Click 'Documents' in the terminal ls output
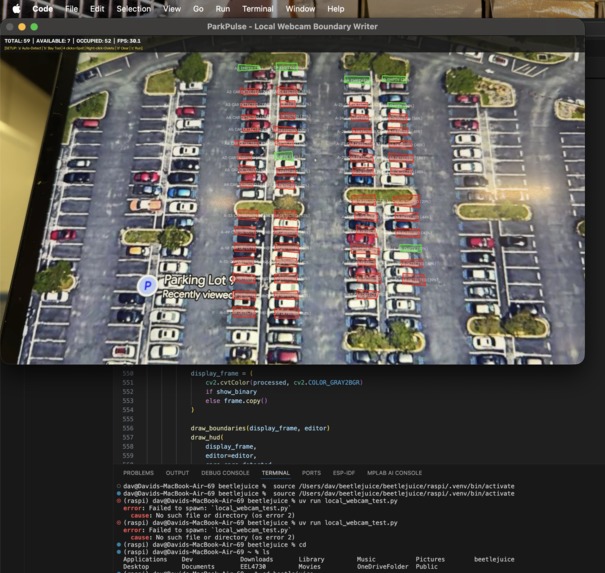Viewport: 605px width, 573px height. tap(198, 567)
